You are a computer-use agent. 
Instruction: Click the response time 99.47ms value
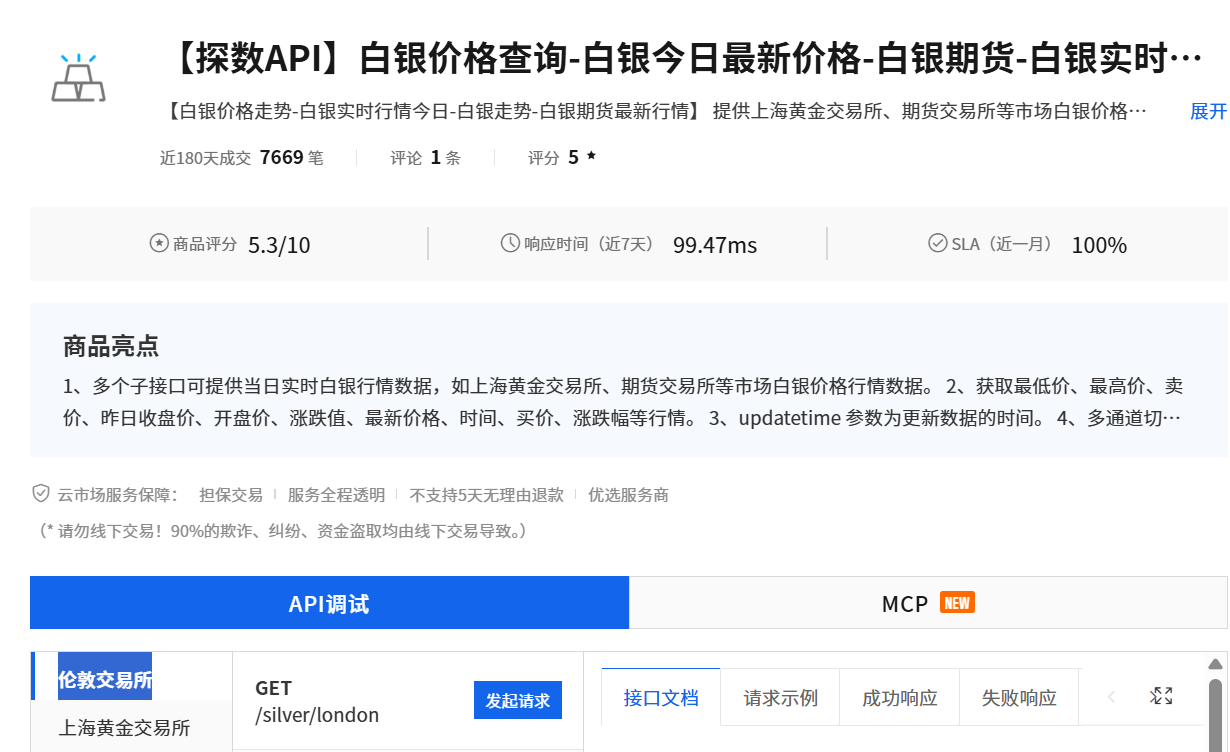point(715,244)
